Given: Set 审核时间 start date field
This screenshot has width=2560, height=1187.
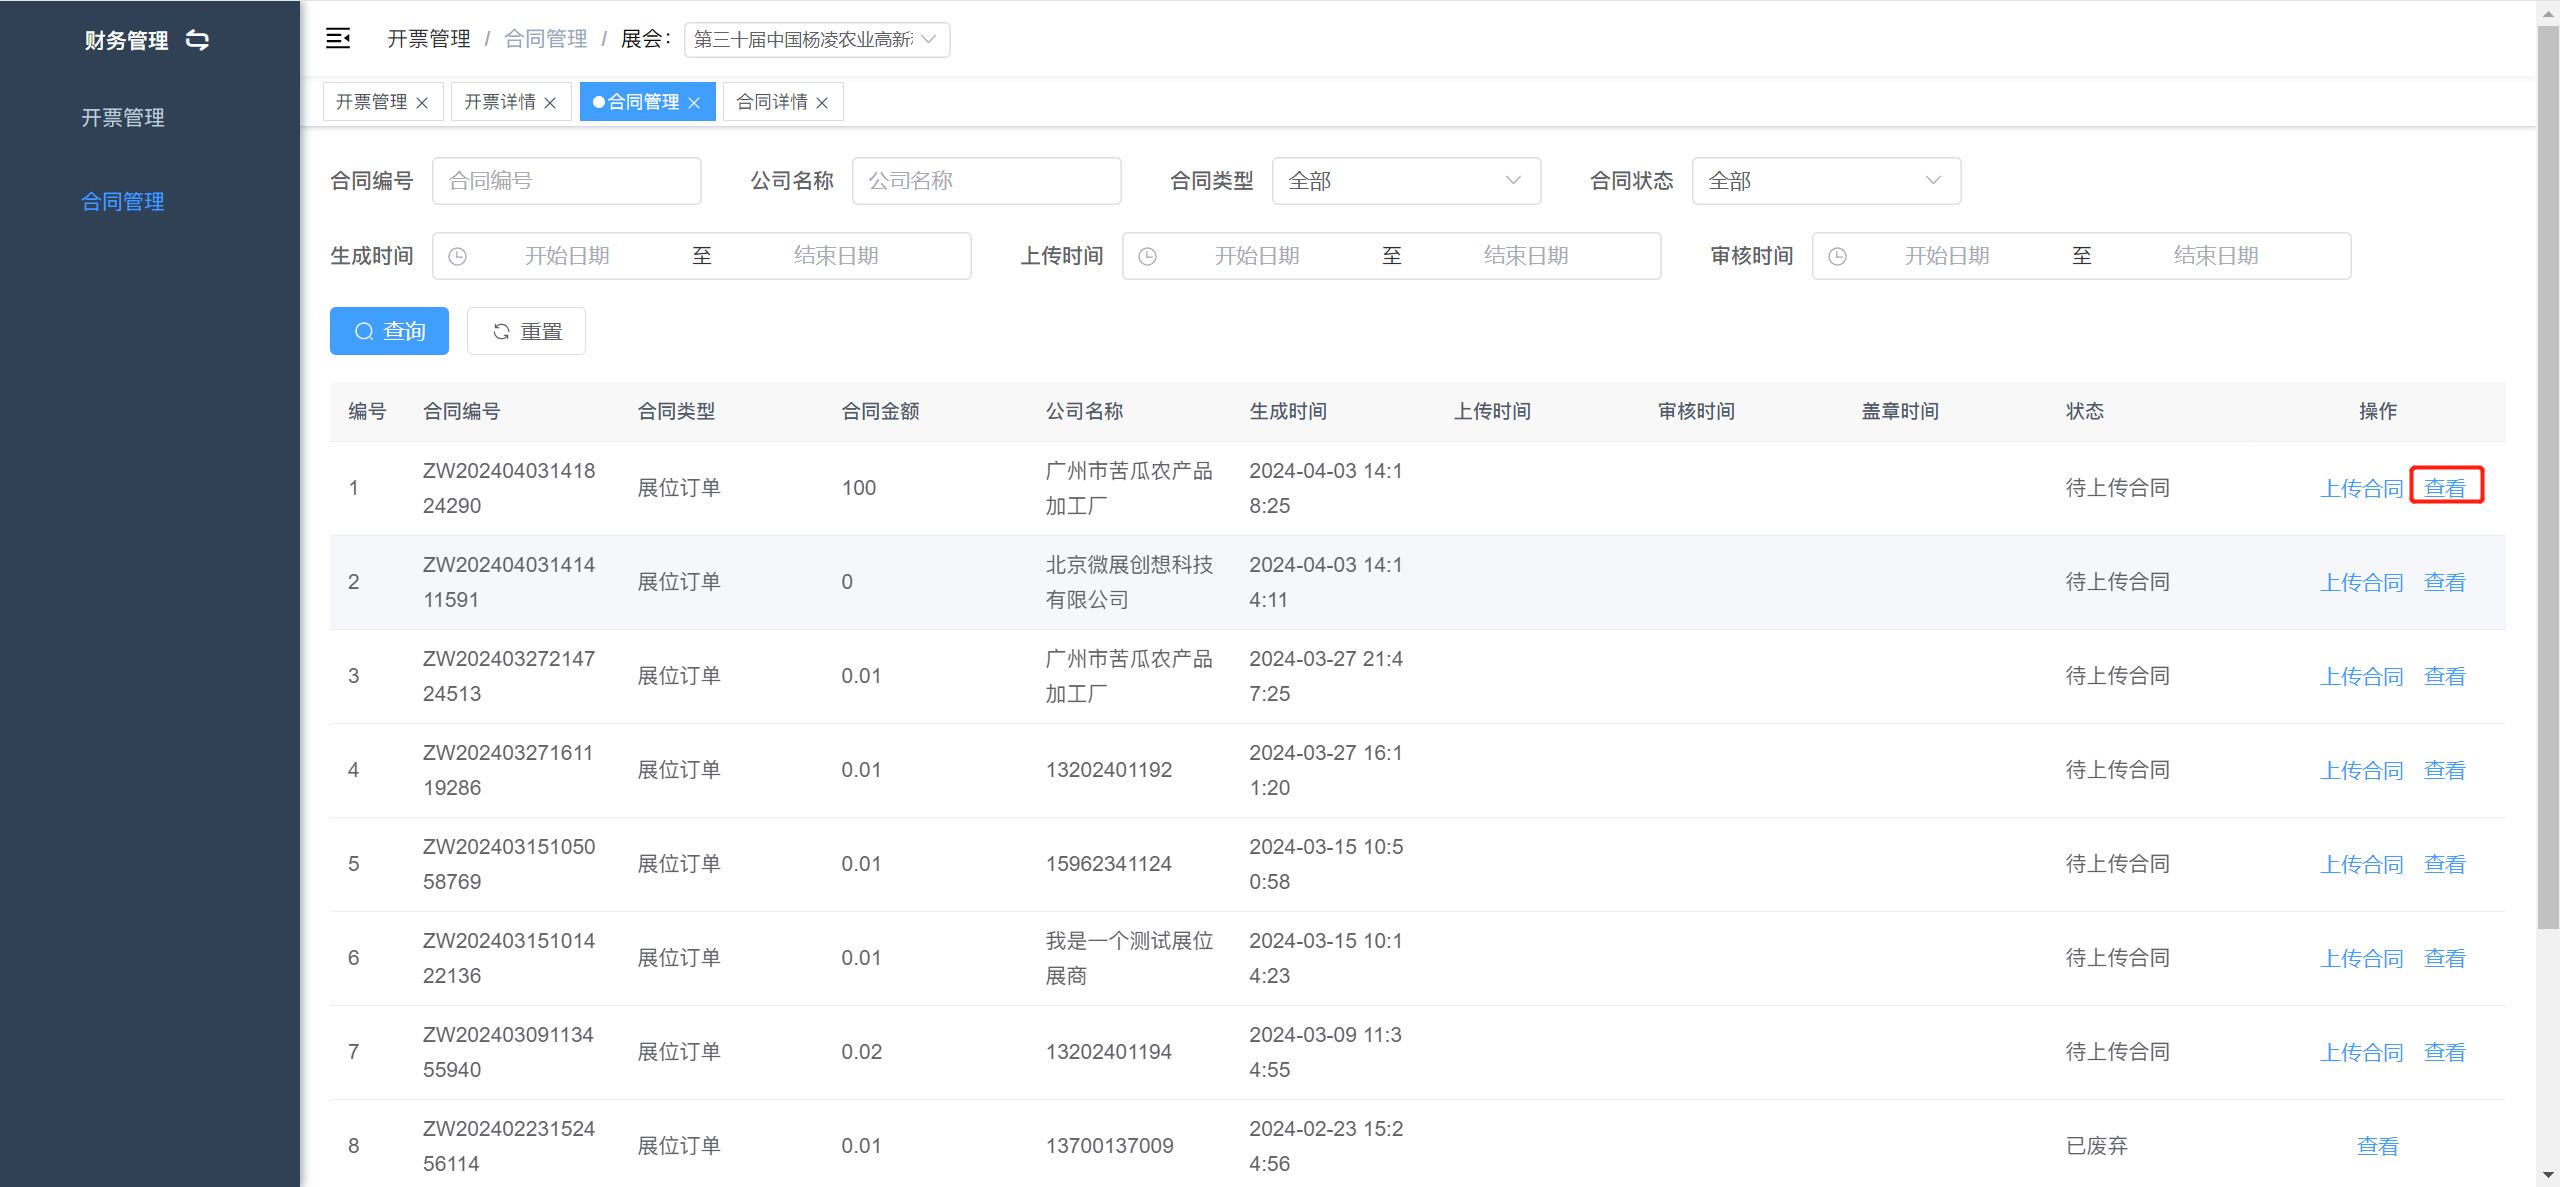Looking at the screenshot, I should click(x=1947, y=256).
